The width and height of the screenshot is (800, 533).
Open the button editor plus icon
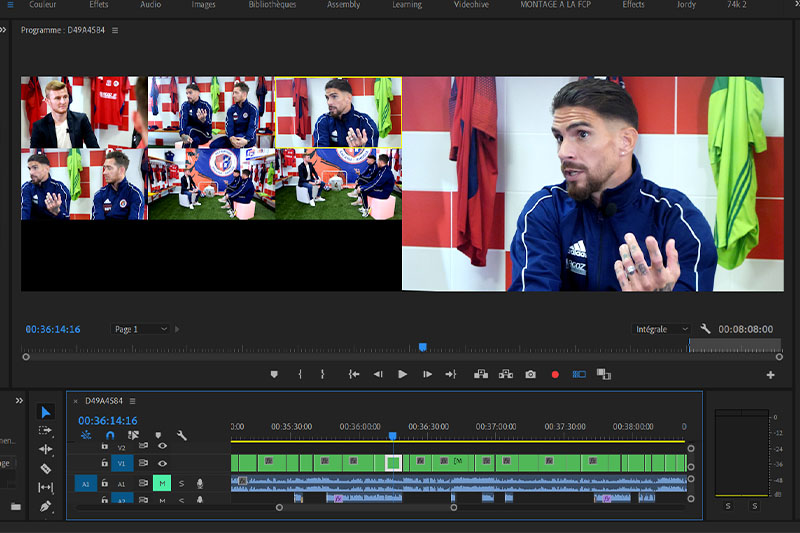click(x=770, y=375)
